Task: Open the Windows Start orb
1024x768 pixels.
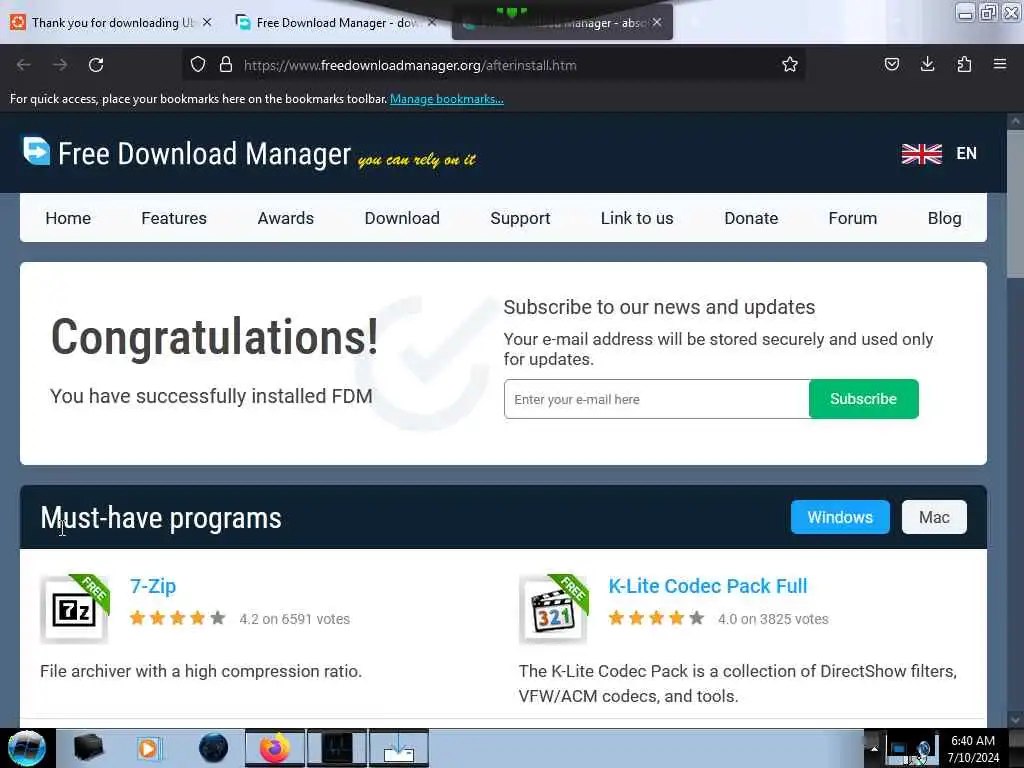Action: coord(26,748)
